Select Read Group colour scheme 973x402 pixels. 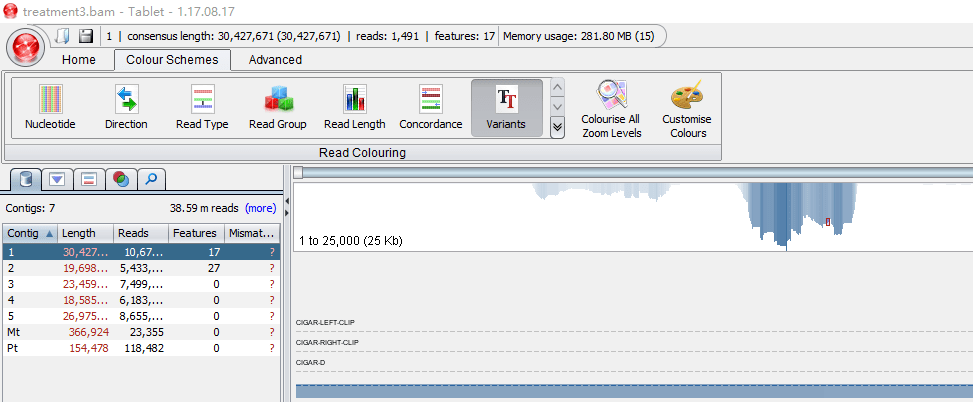(278, 107)
